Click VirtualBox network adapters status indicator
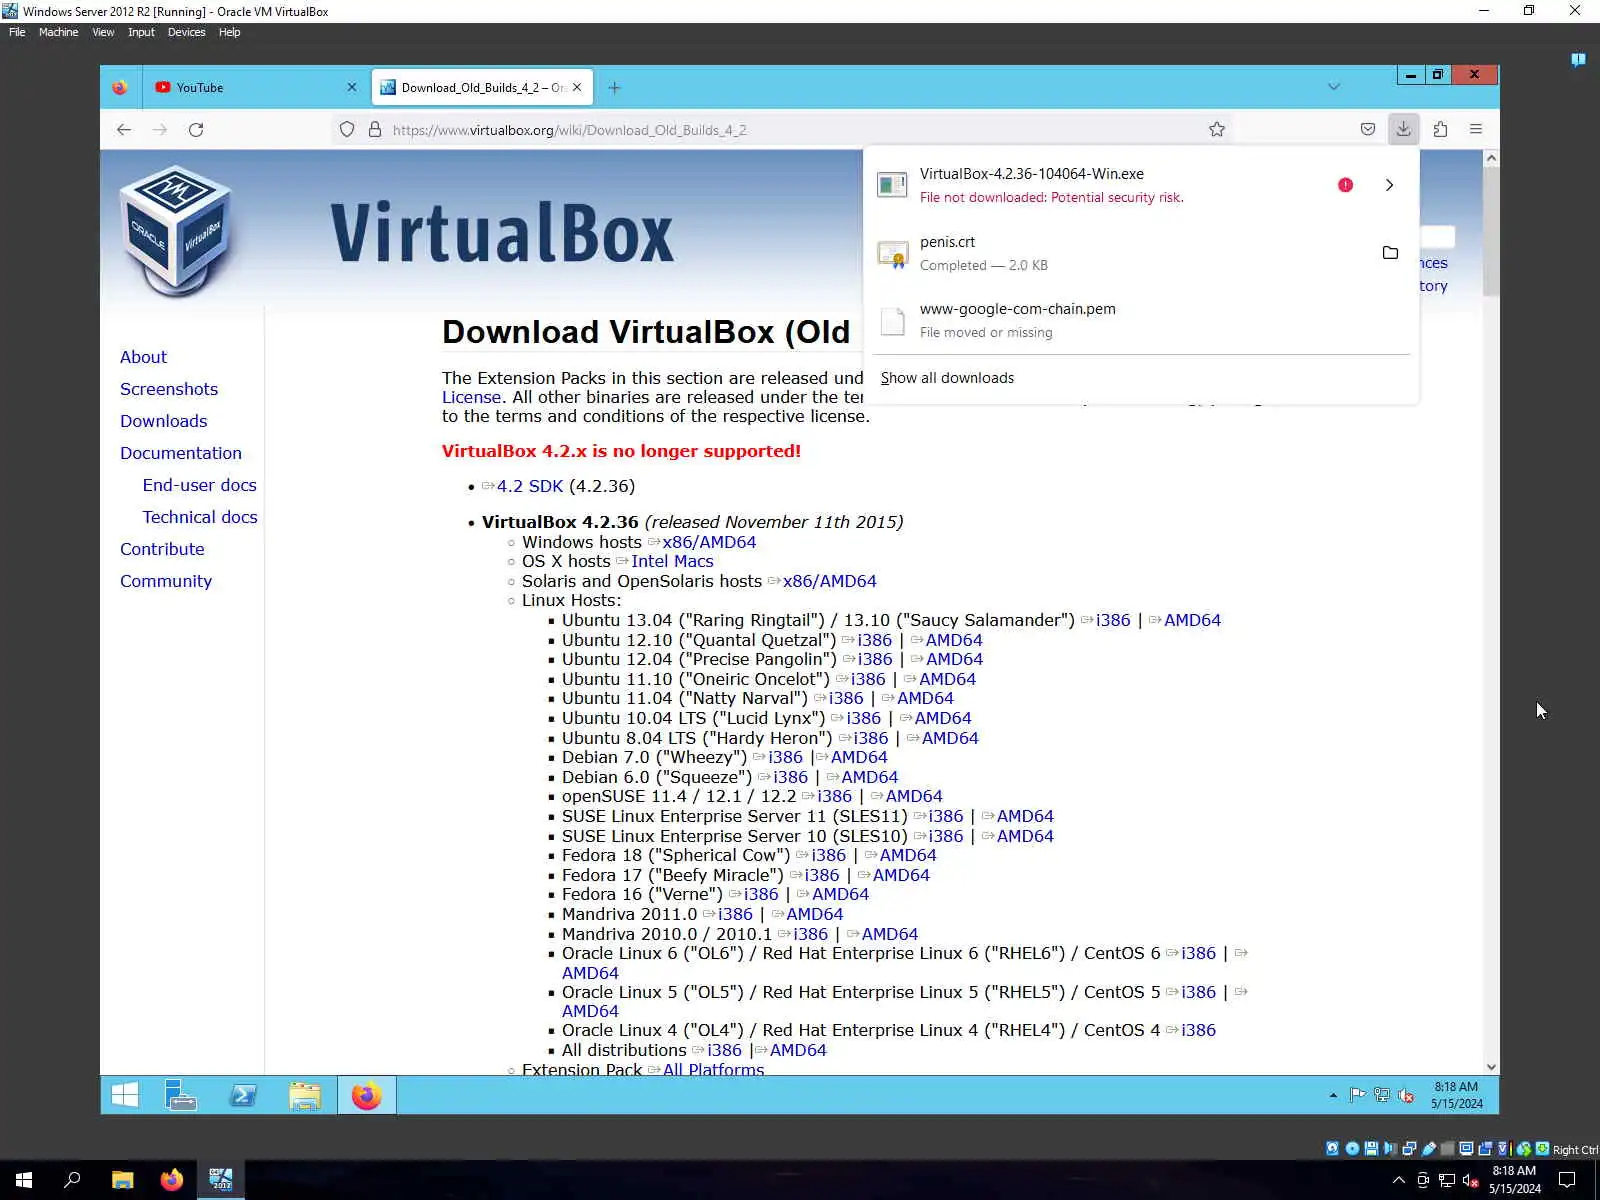Screen dimensions: 1600x1200 pyautogui.click(x=1409, y=1149)
